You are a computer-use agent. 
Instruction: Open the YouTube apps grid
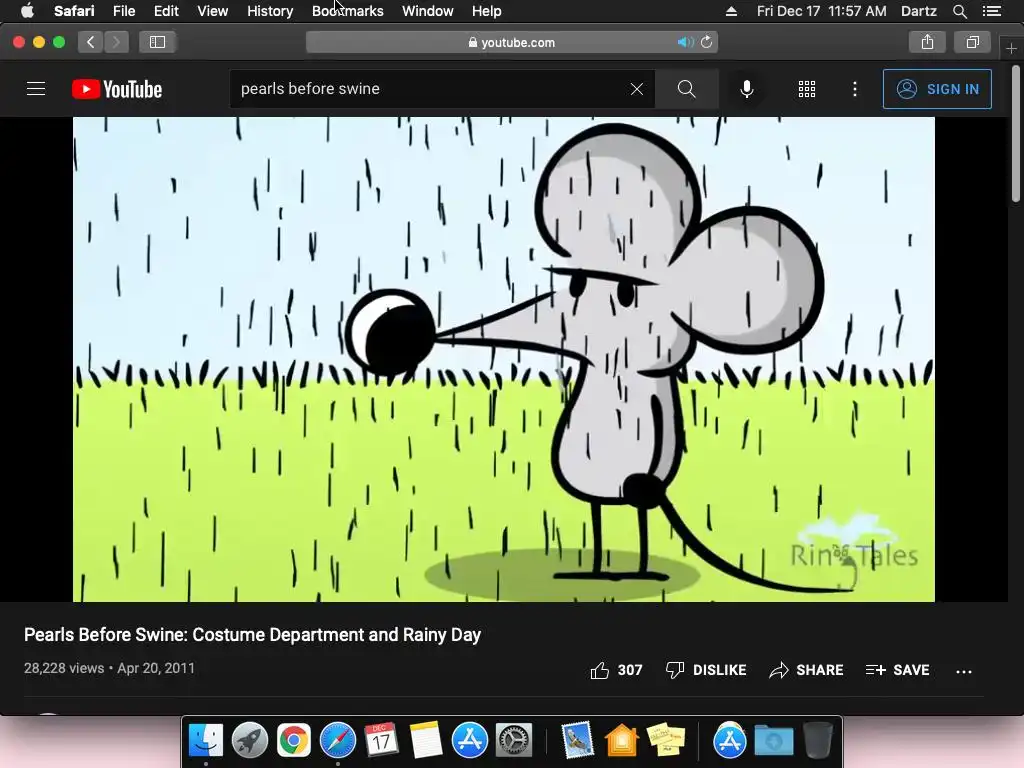point(807,89)
